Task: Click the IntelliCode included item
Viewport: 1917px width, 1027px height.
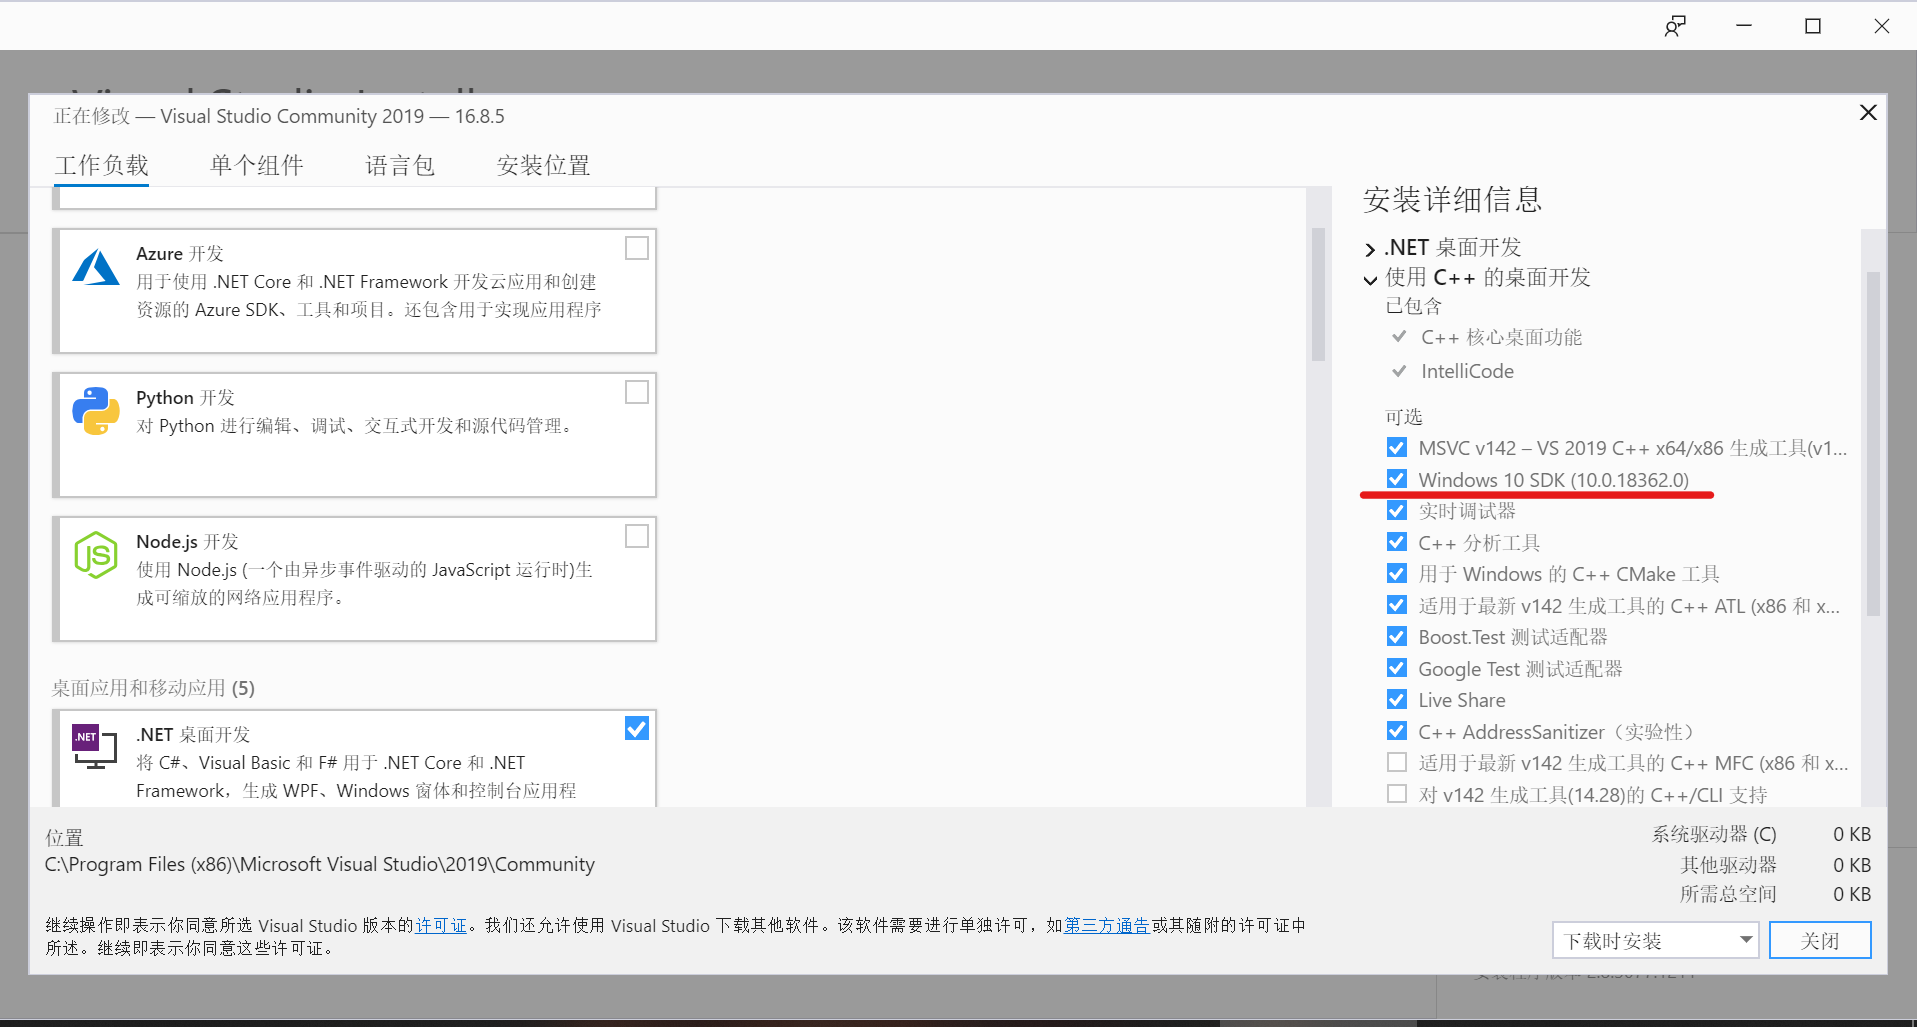Action: coord(1467,371)
